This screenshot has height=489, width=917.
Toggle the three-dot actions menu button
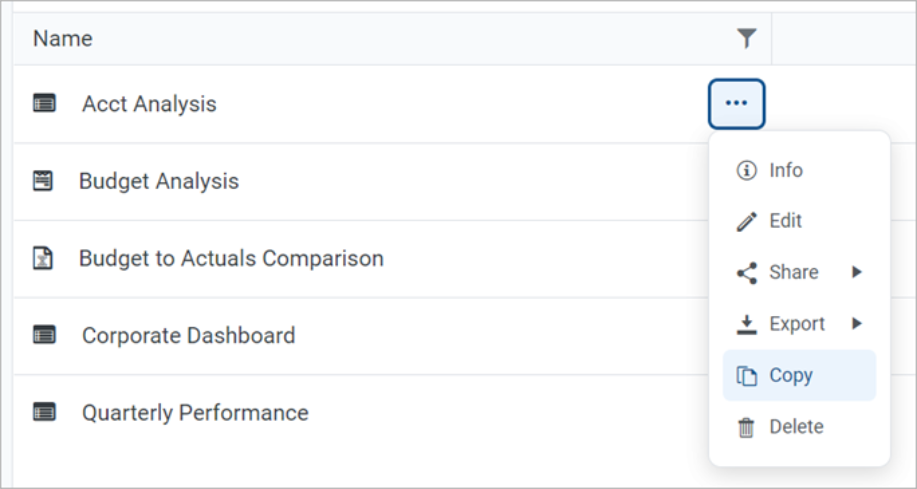[x=737, y=104]
